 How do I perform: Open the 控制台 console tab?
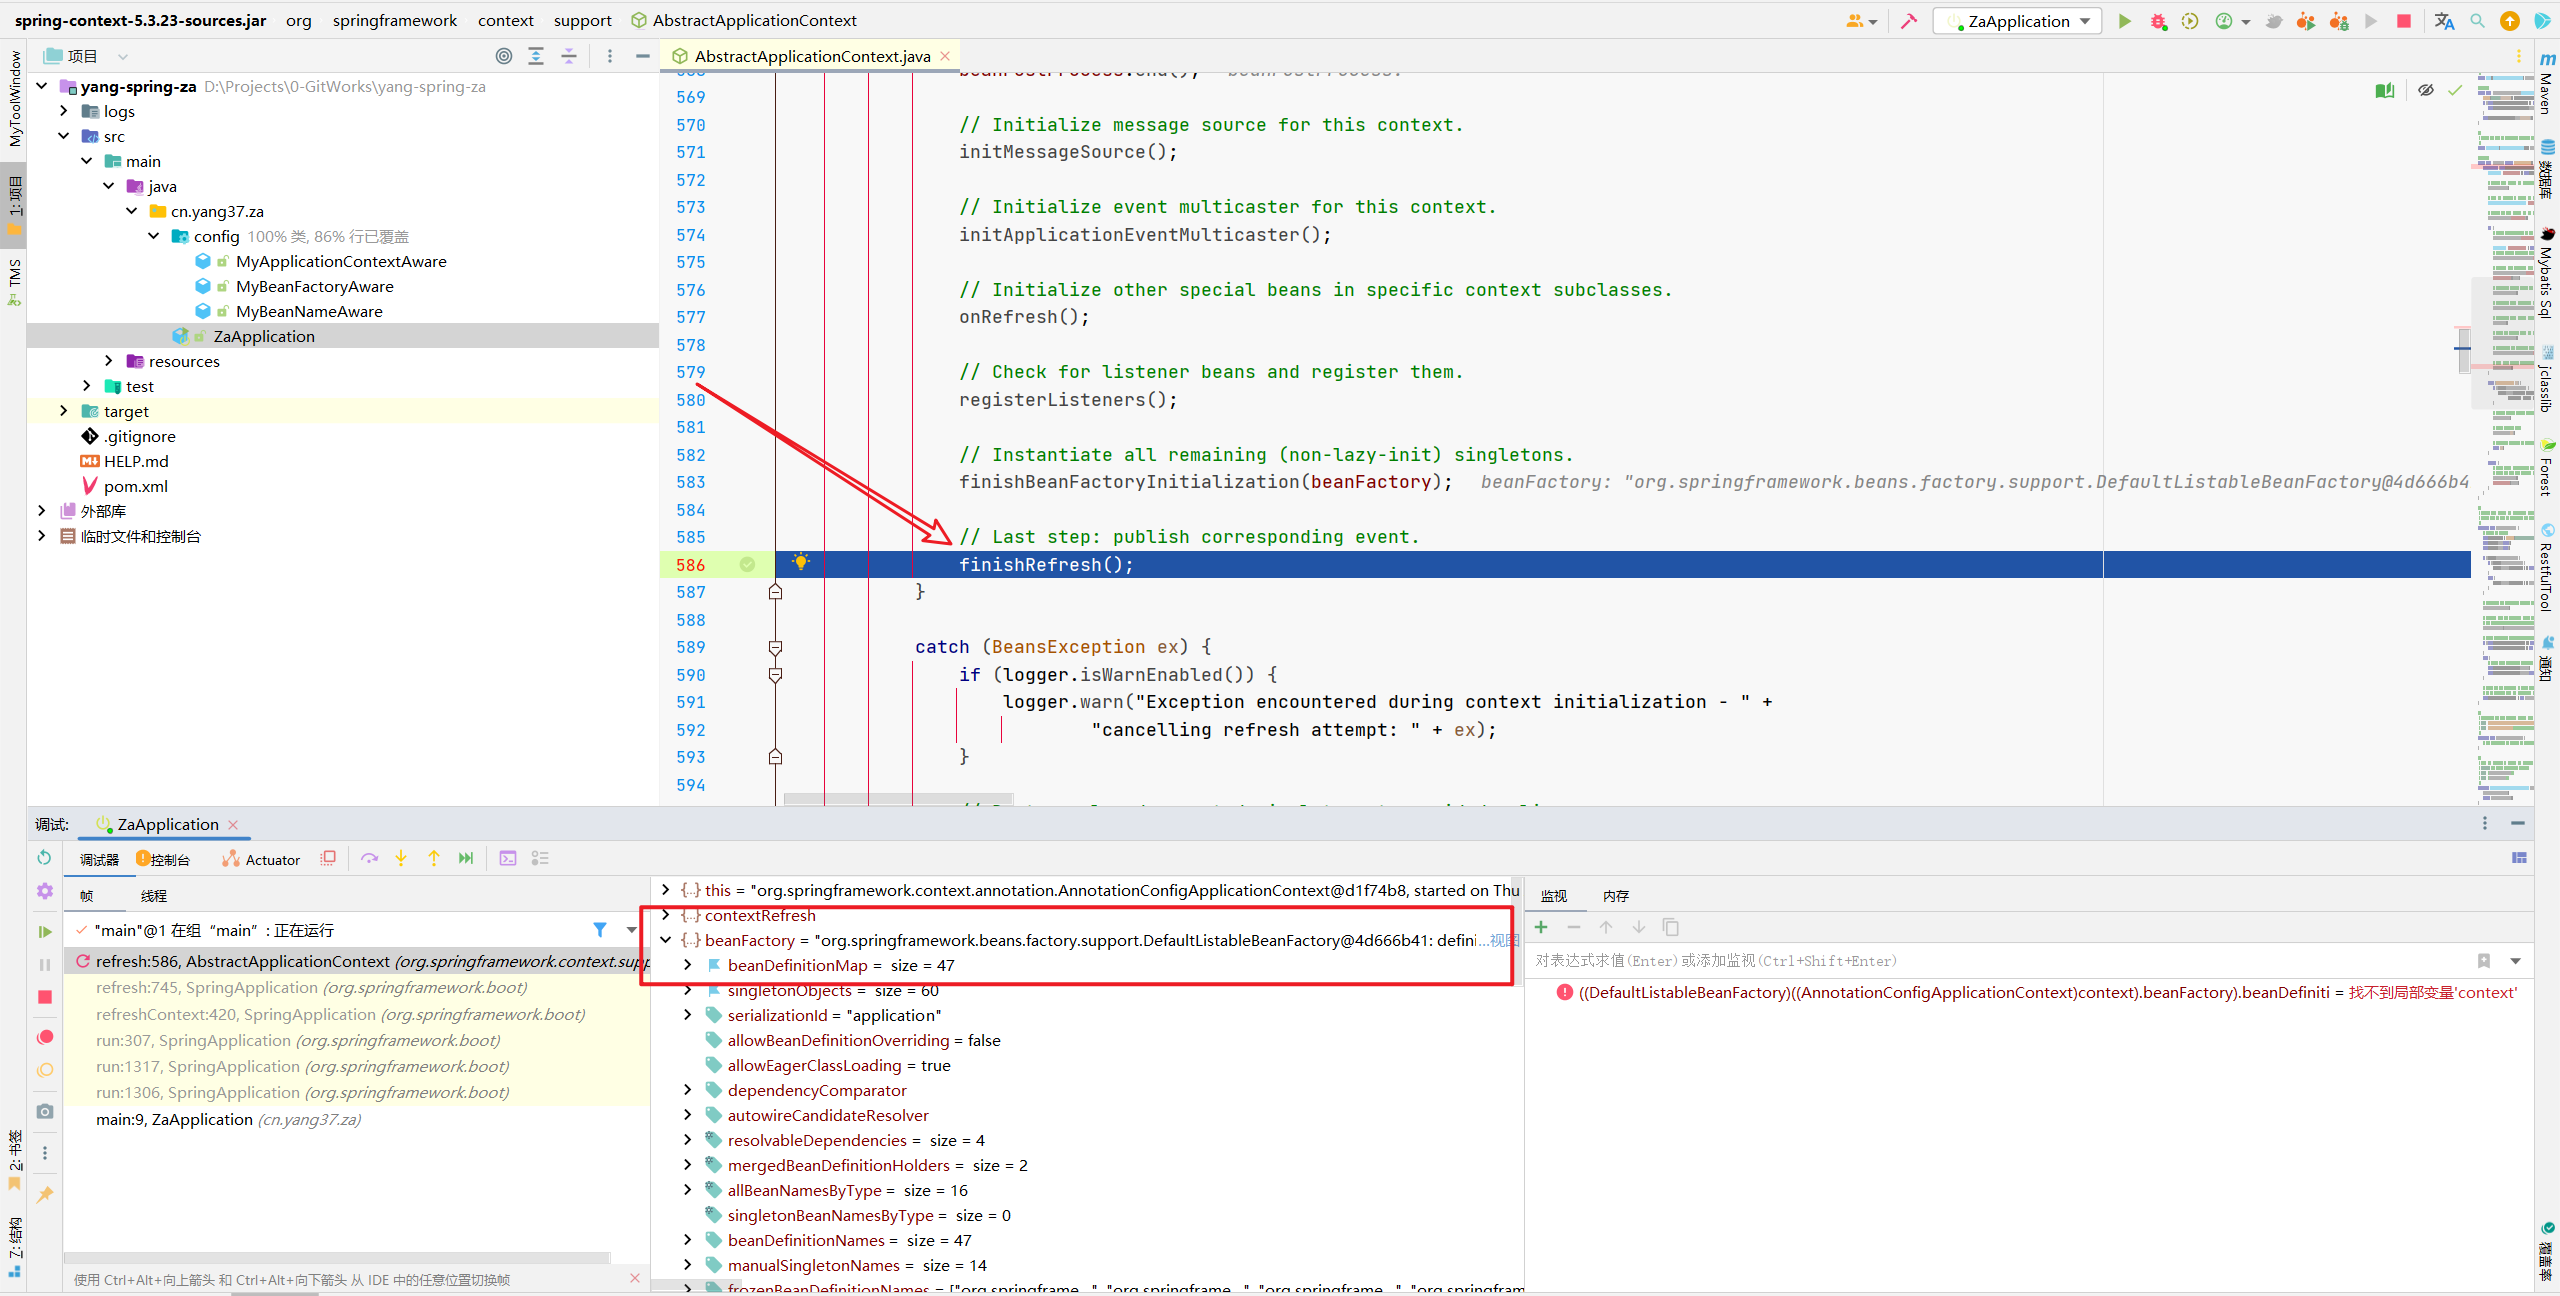tap(163, 859)
